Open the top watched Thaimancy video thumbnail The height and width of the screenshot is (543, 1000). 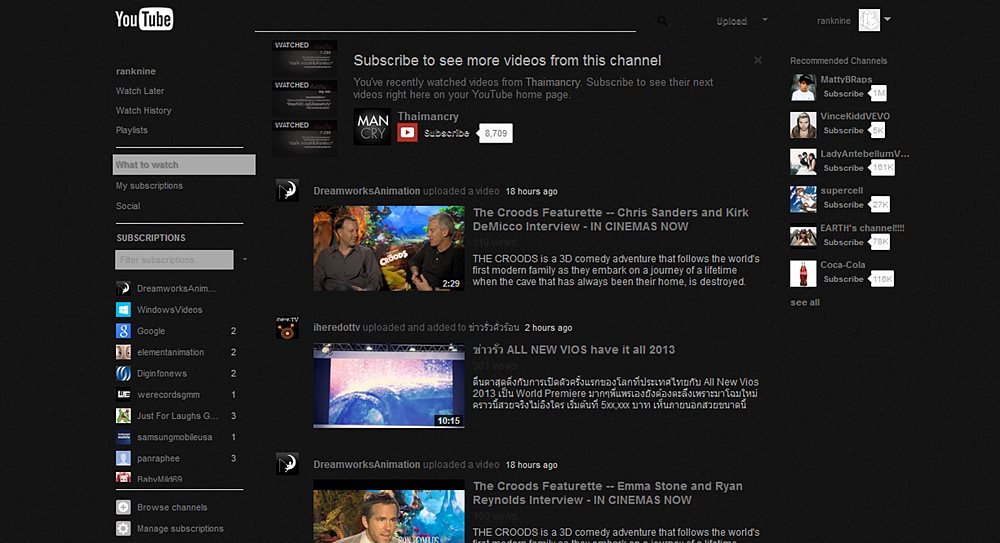tap(305, 58)
